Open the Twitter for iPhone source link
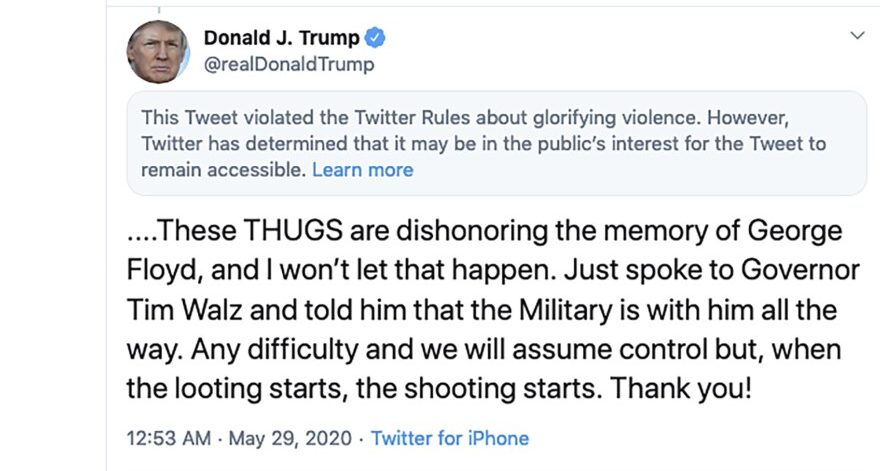Image resolution: width=880 pixels, height=471 pixels. (x=450, y=438)
